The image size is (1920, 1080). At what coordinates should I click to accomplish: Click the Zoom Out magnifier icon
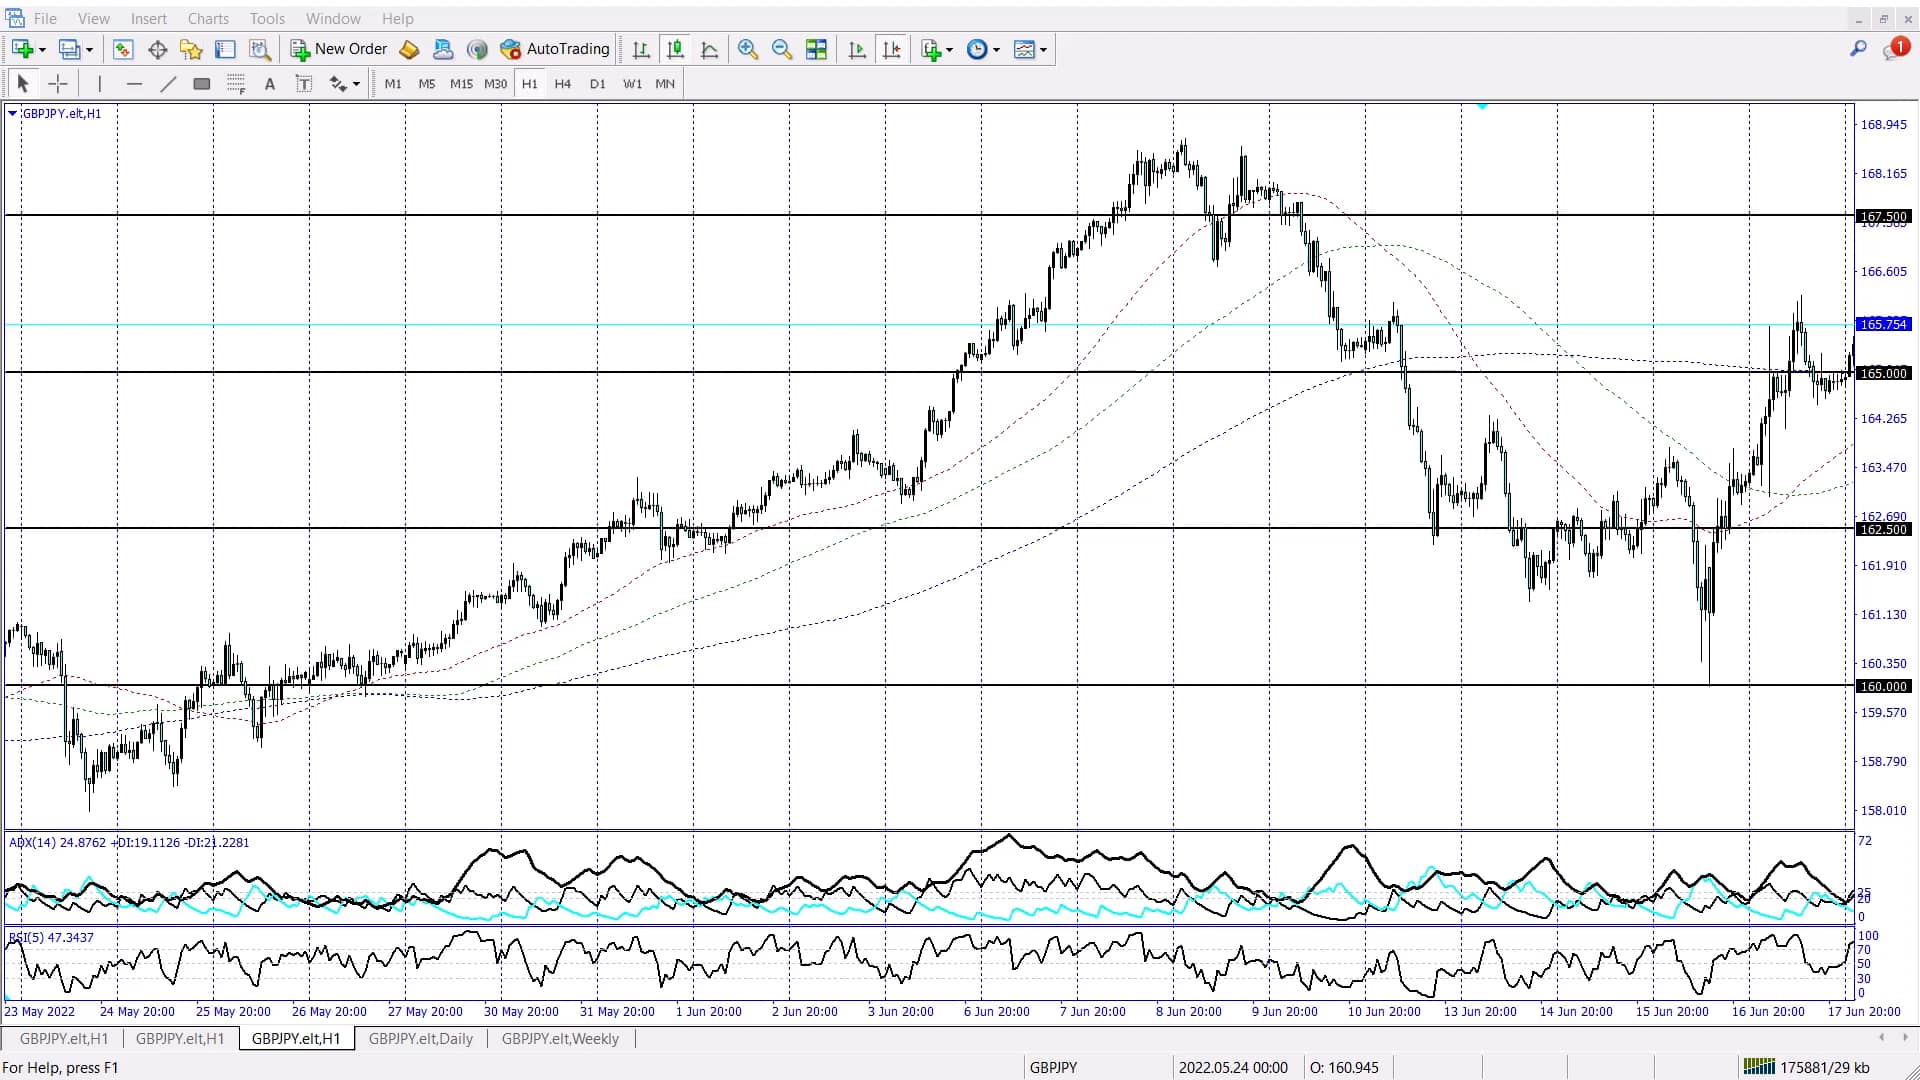[782, 49]
